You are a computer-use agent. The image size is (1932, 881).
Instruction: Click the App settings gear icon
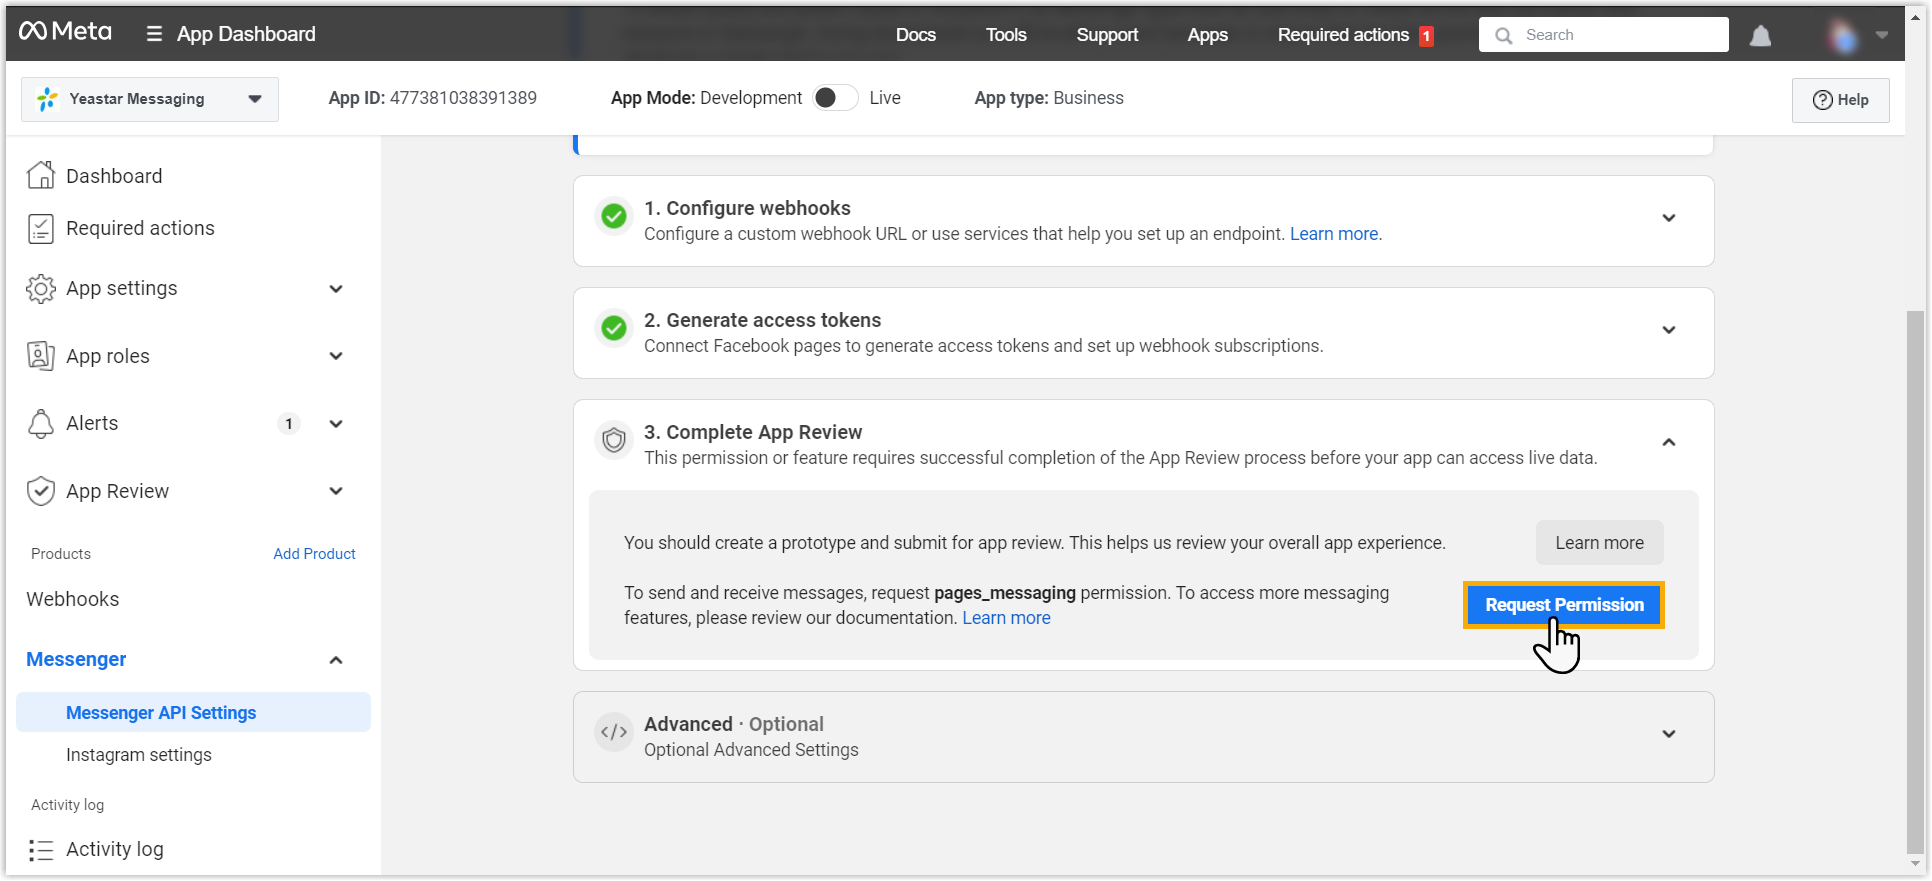coord(41,288)
